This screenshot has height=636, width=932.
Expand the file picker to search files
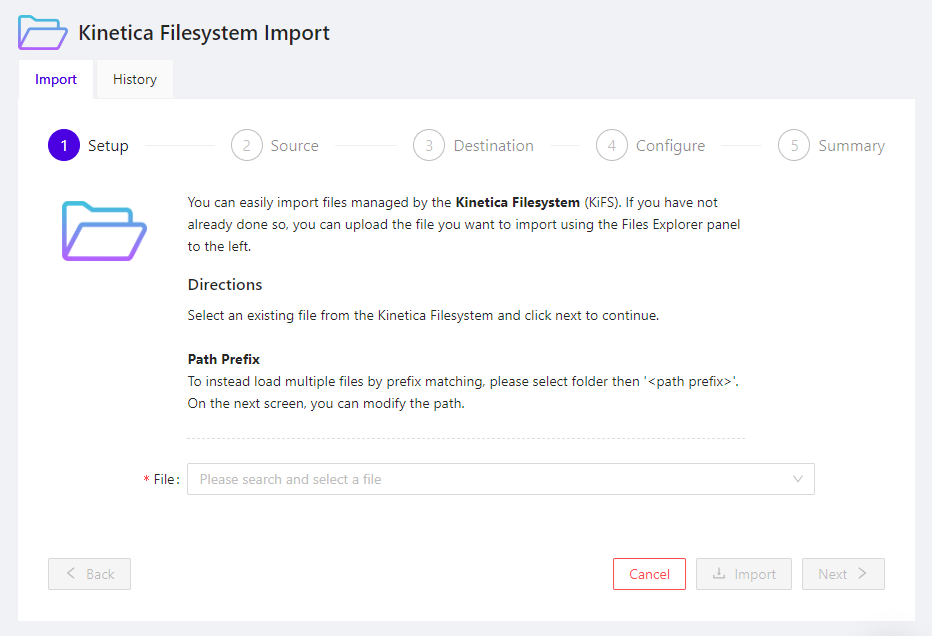pyautogui.click(x=500, y=479)
